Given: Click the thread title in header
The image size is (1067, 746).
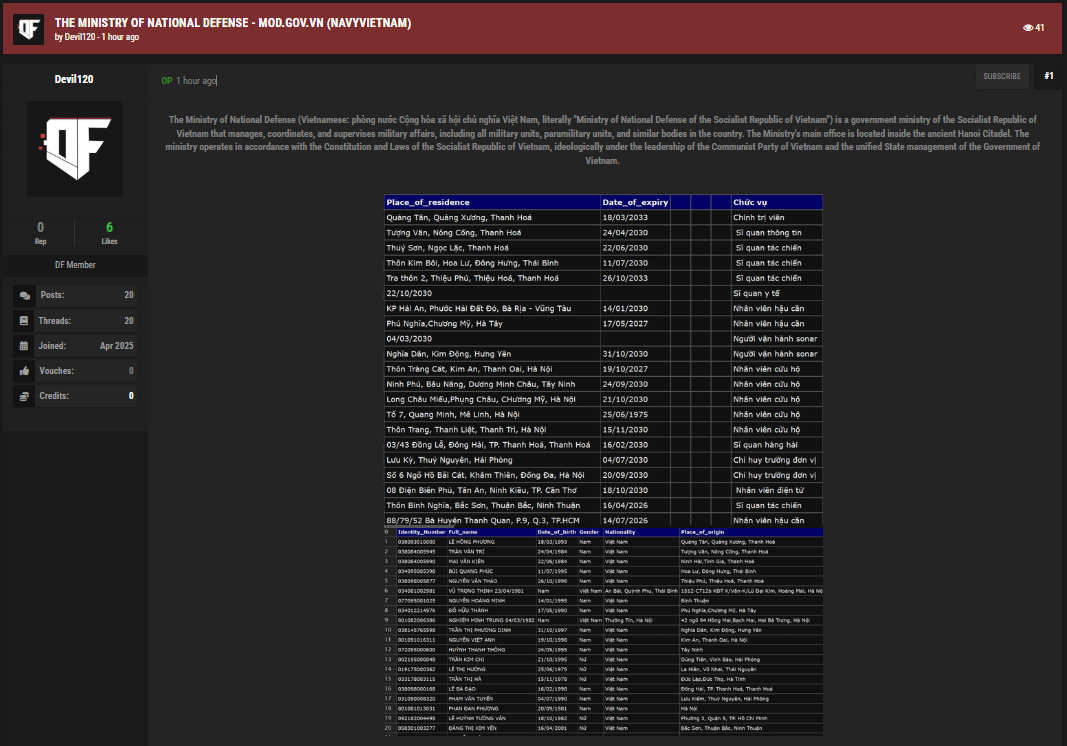Looking at the screenshot, I should (232, 22).
